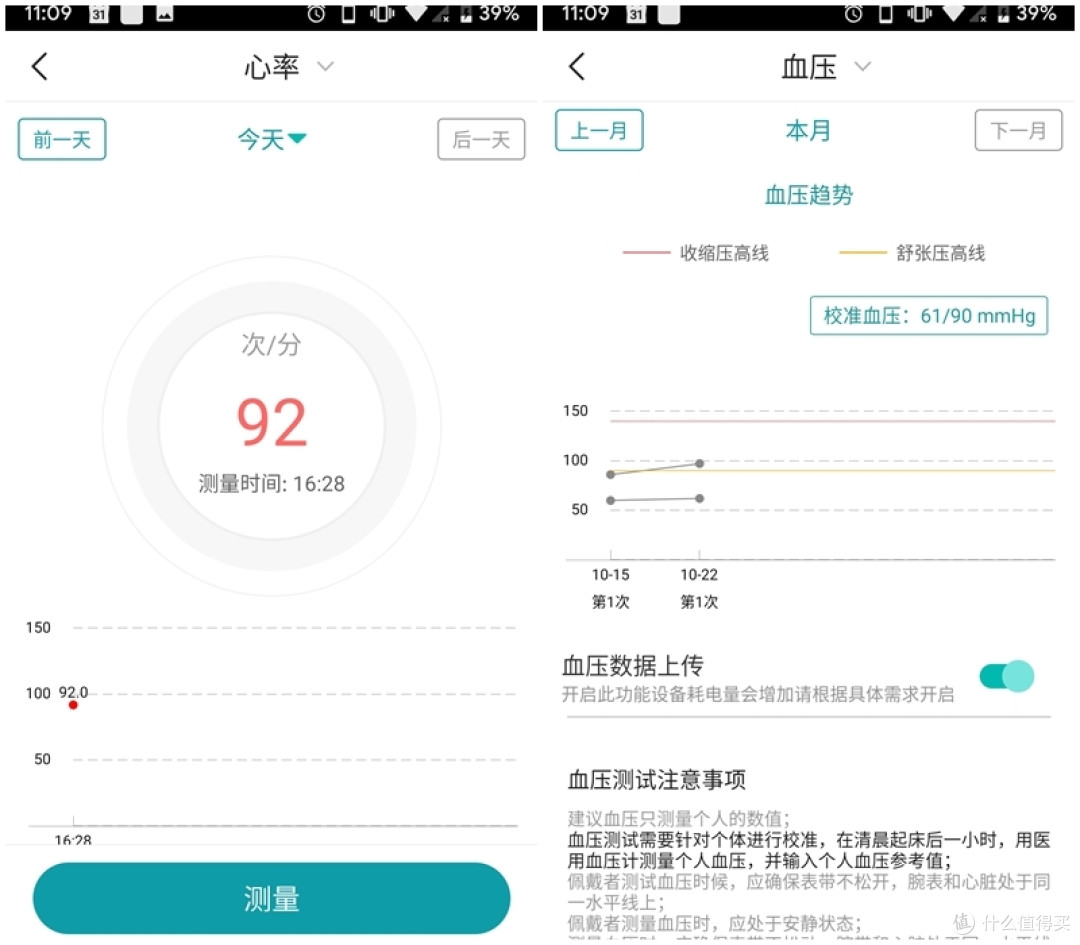
Task: Tap the 收缩压高线 legend entry
Action: tap(696, 253)
